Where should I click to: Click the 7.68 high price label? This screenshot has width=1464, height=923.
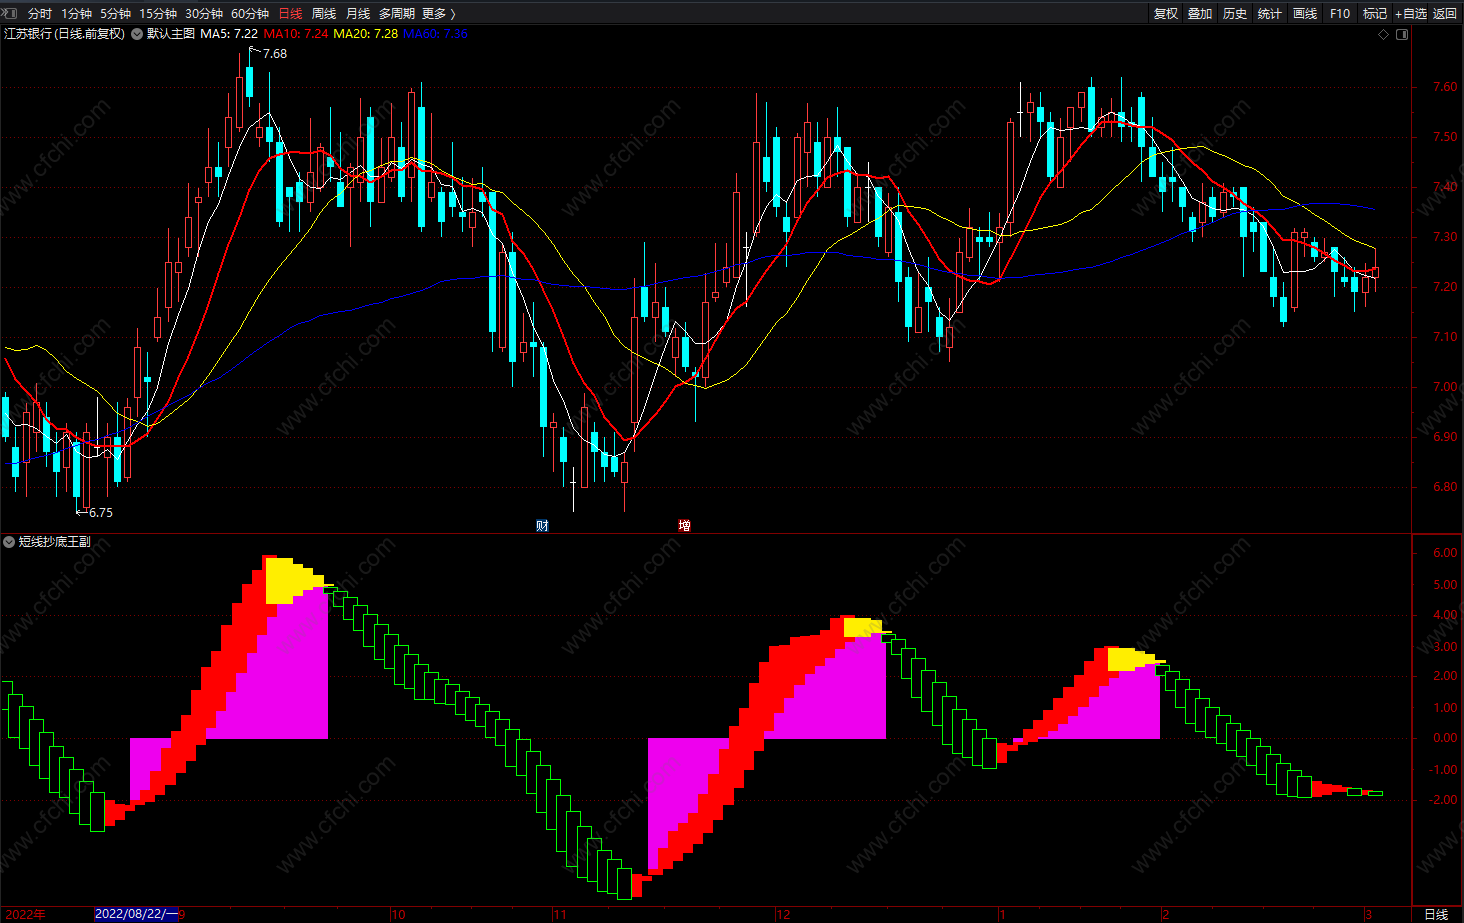click(274, 54)
